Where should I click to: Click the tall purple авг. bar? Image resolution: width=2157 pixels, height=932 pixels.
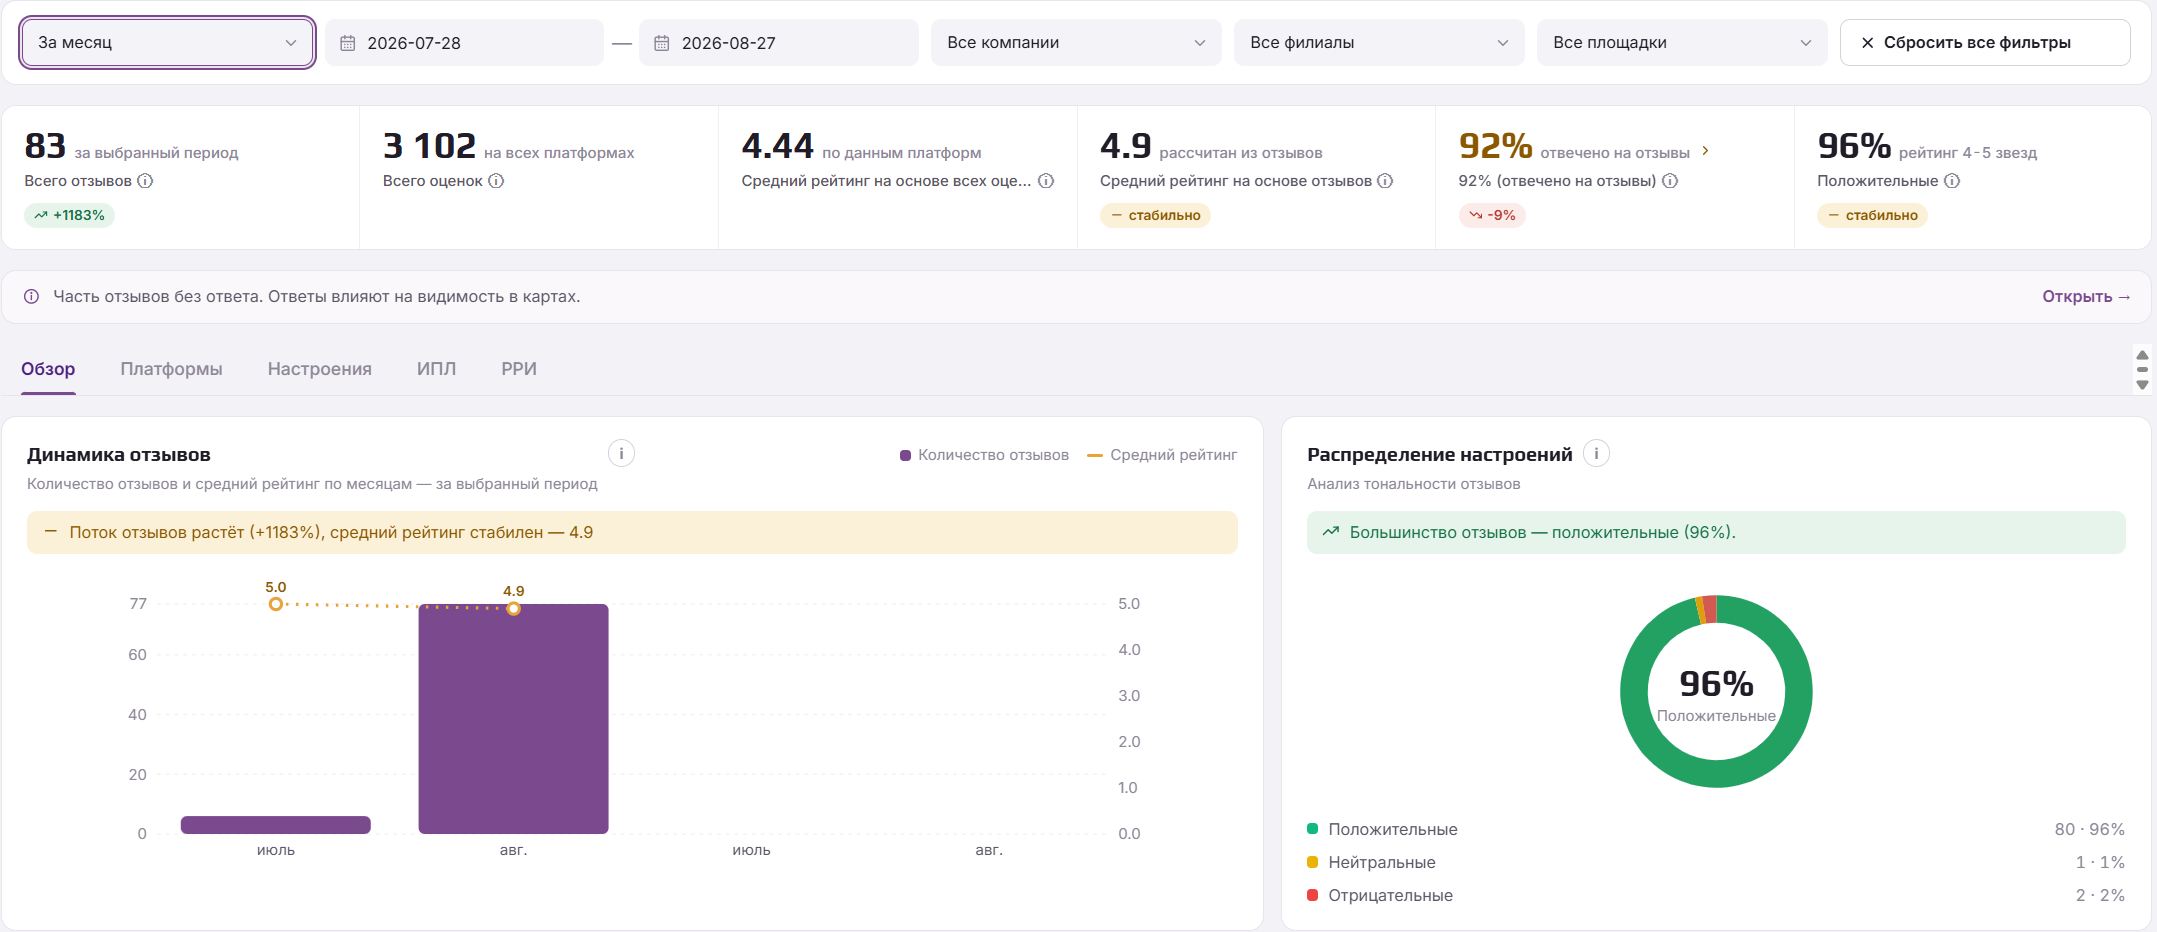[x=513, y=719]
